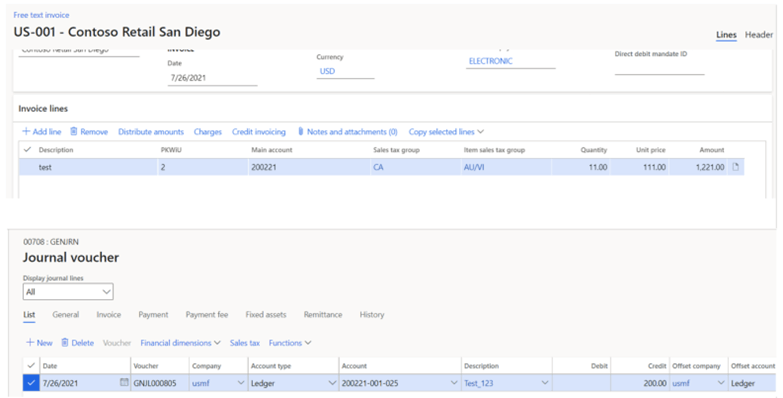The width and height of the screenshot is (783, 398).
Task: Open the Description Test_123 dropdown arrow
Action: pos(545,383)
